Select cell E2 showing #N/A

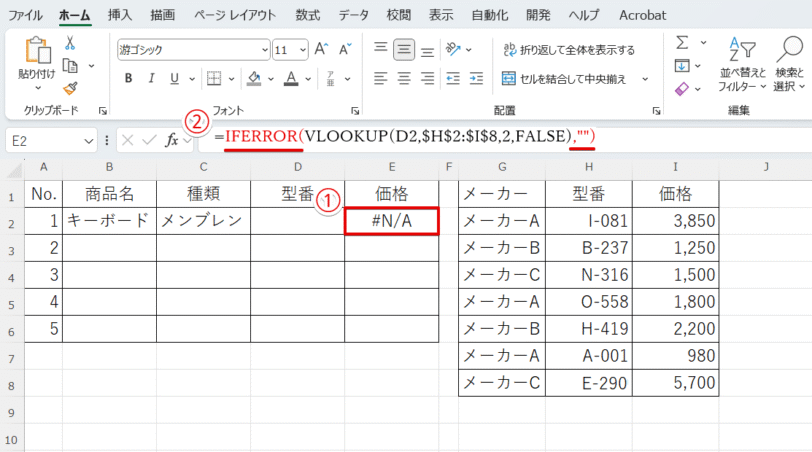392,221
